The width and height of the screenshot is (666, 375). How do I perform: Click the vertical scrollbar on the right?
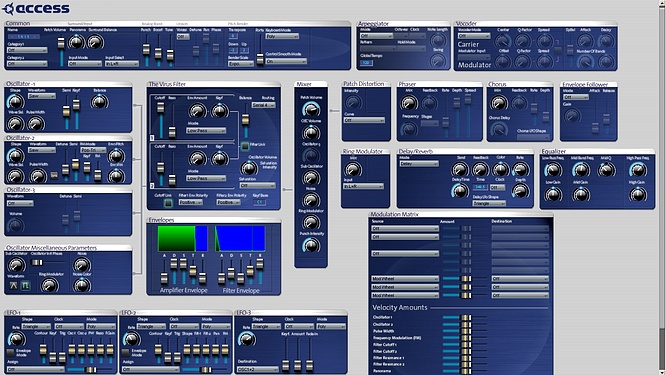coord(662,187)
